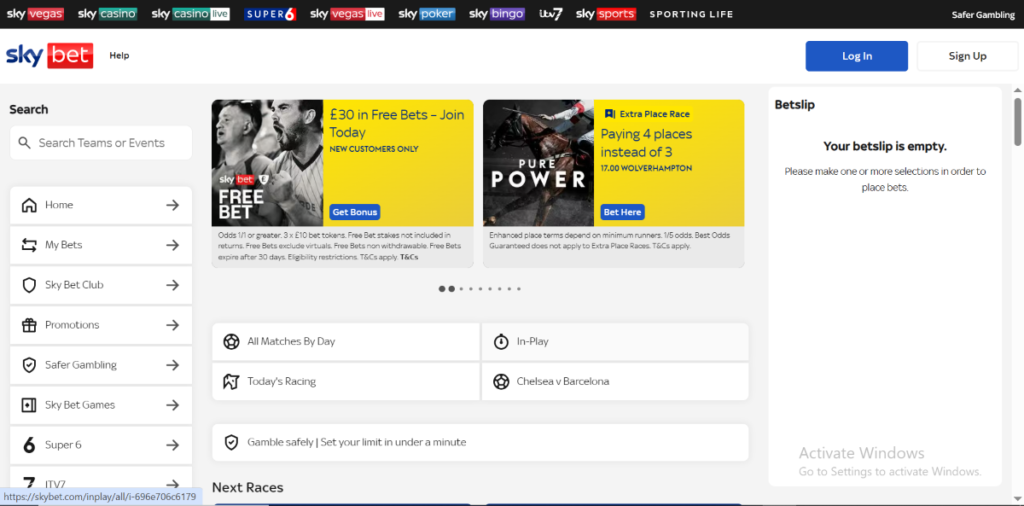This screenshot has height=506, width=1024.
Task: Open the Sky Bingo logo link
Action: point(497,14)
